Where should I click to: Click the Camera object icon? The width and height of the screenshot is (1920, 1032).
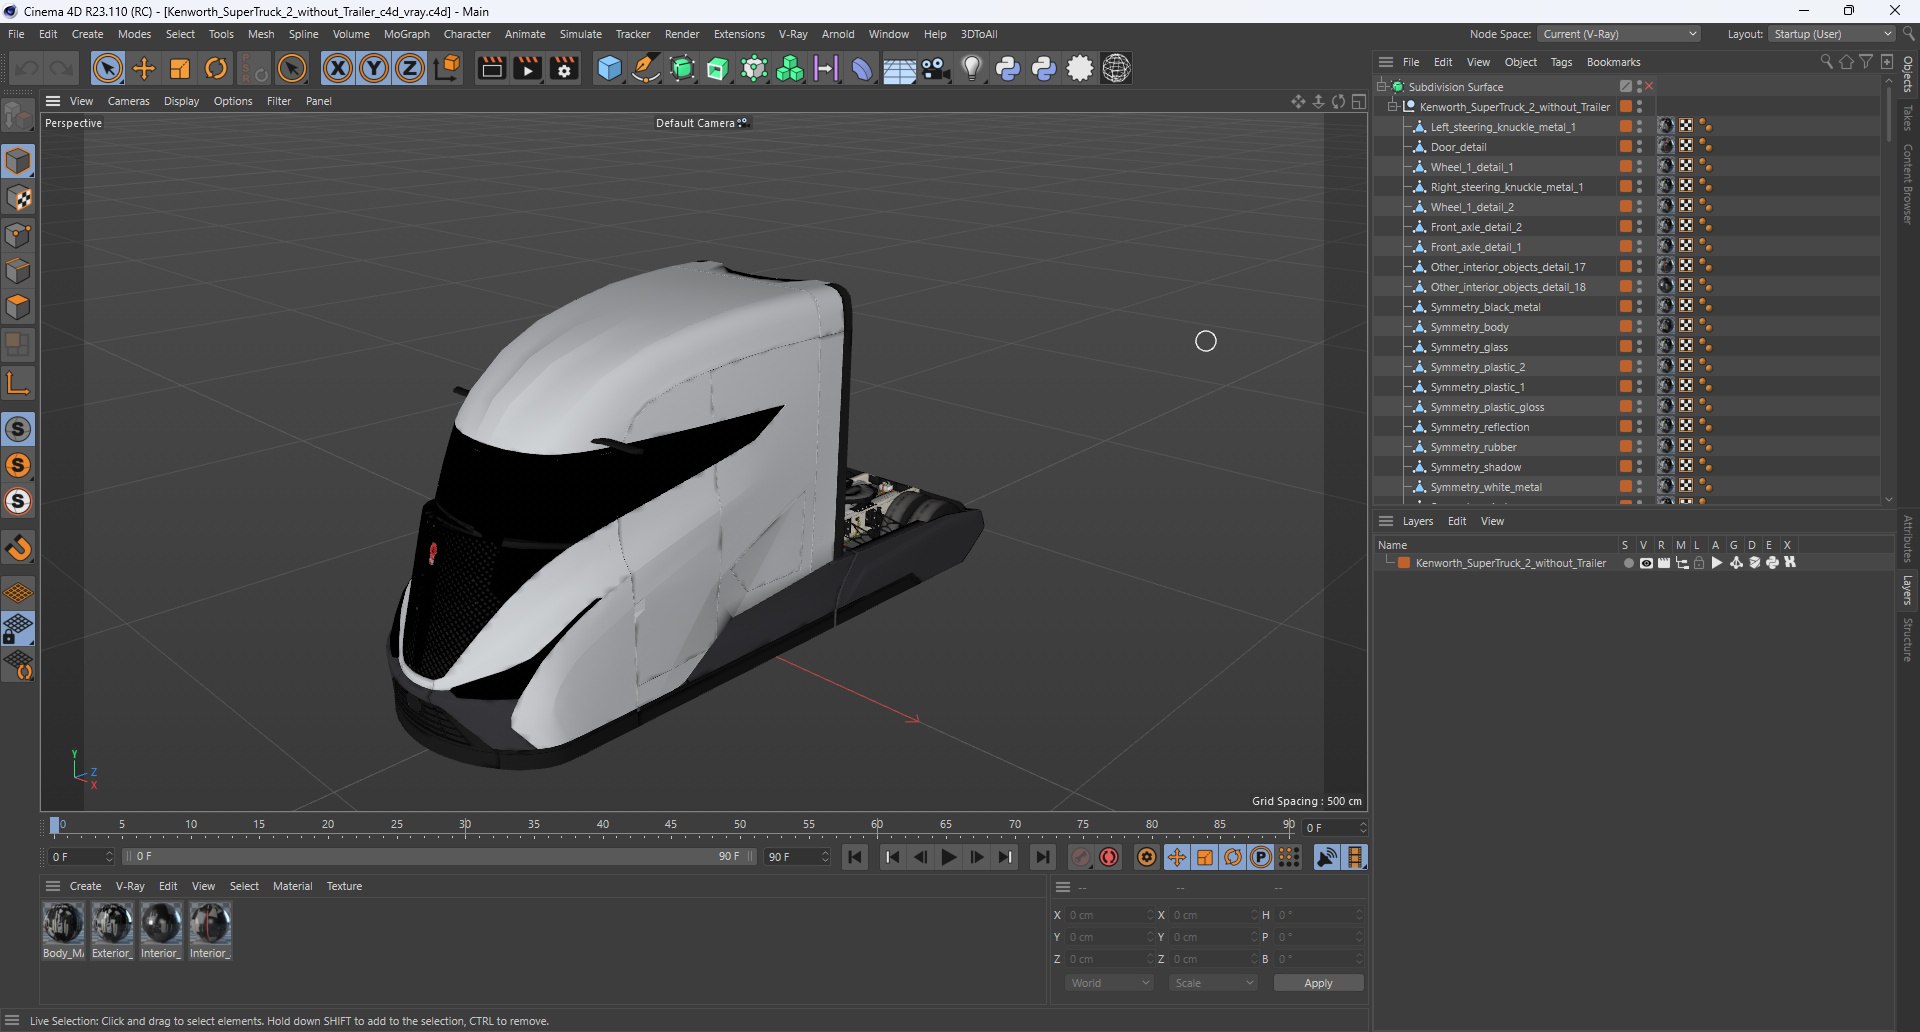[936, 68]
